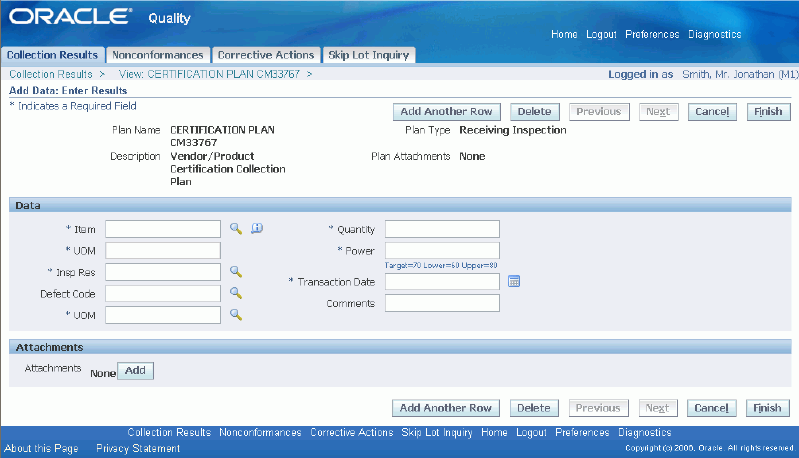Click the bottom Add Another Row button
This screenshot has height=458, width=799.
point(445,408)
